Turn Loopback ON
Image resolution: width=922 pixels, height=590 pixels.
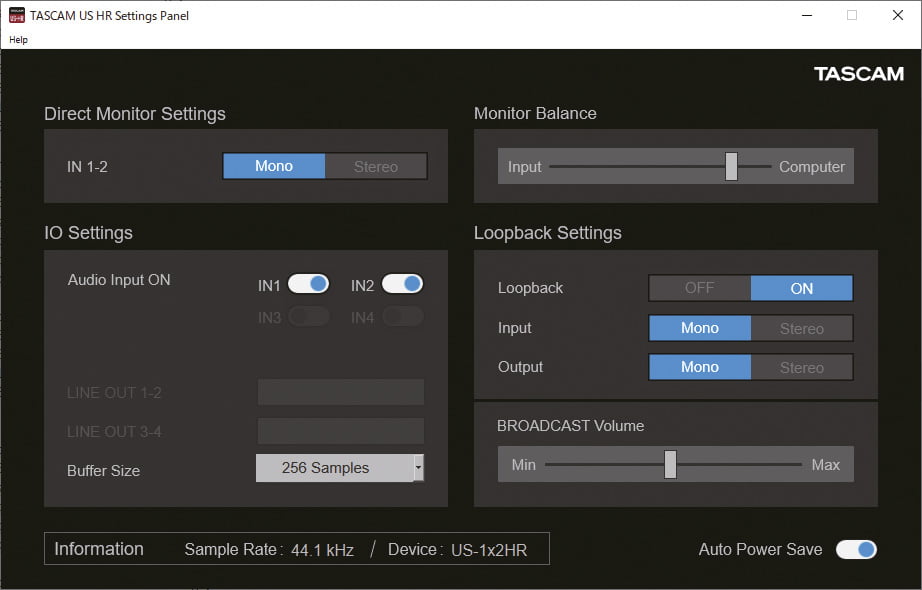[802, 288]
